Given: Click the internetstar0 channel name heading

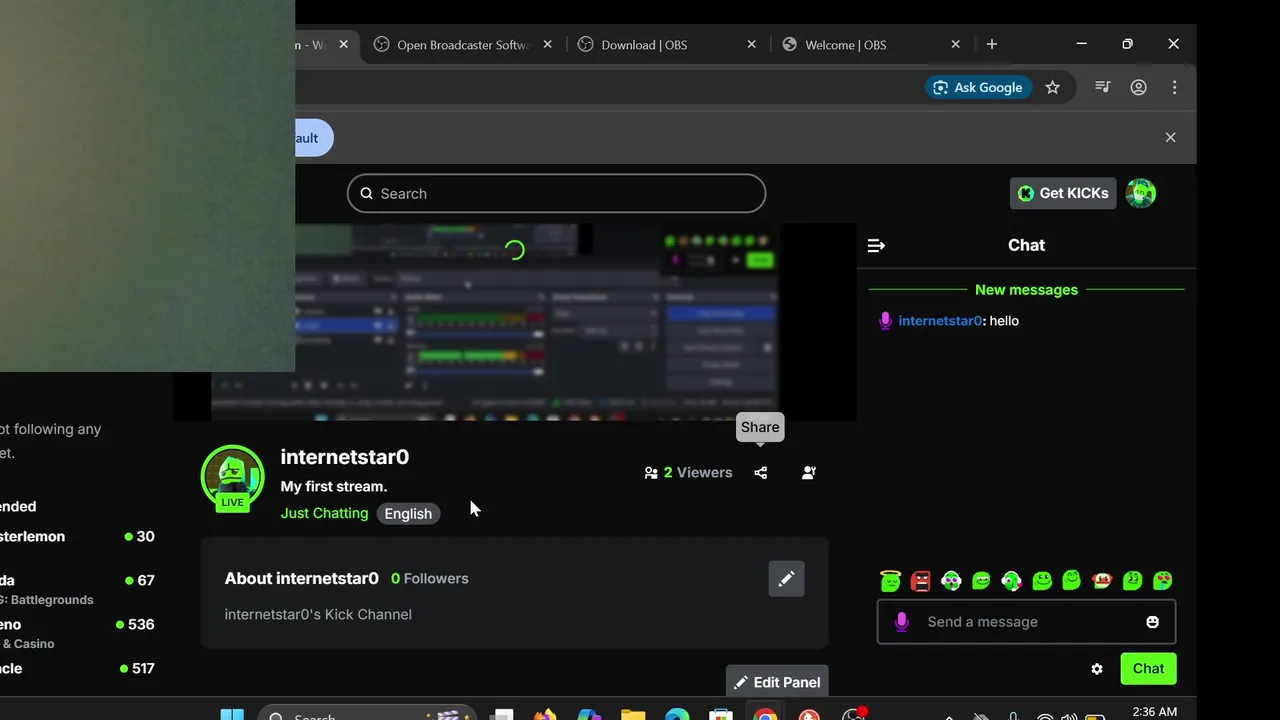Looking at the screenshot, I should [345, 457].
